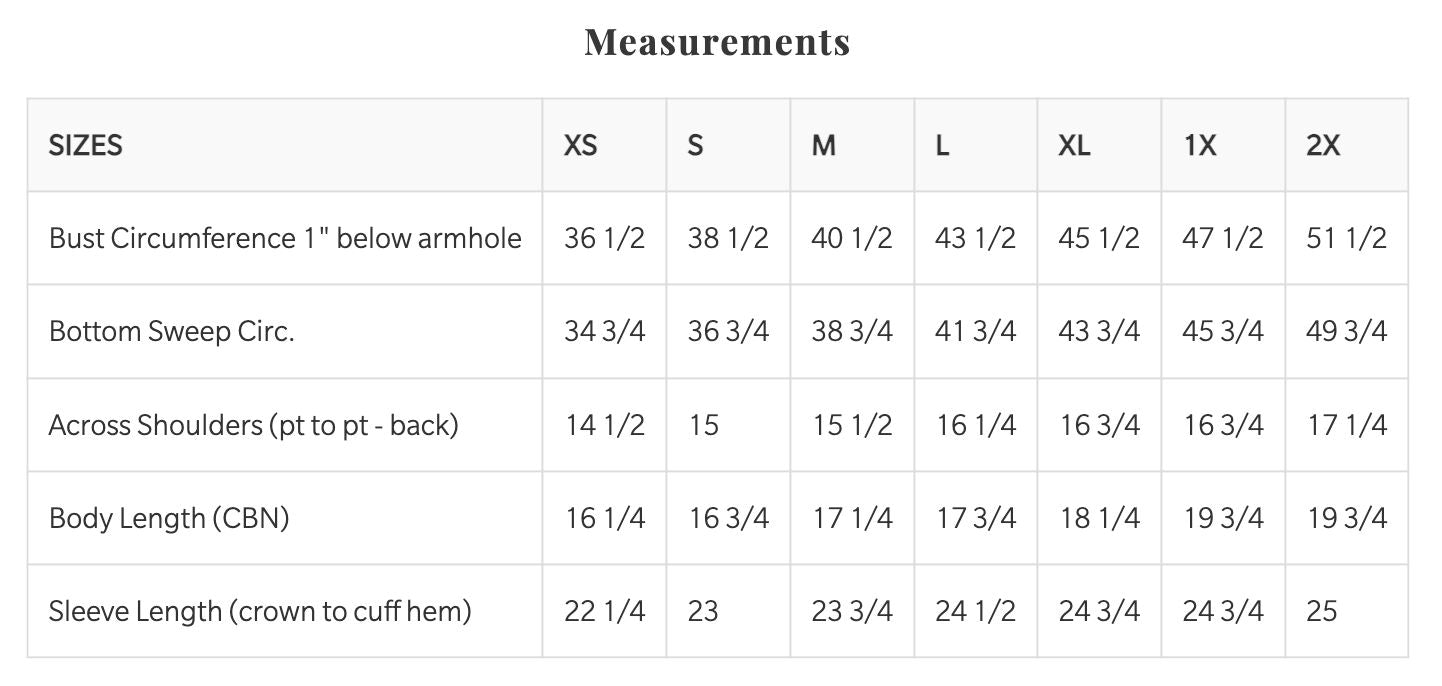Select the Bottom Sweep Circ. row label

pyautogui.click(x=172, y=332)
